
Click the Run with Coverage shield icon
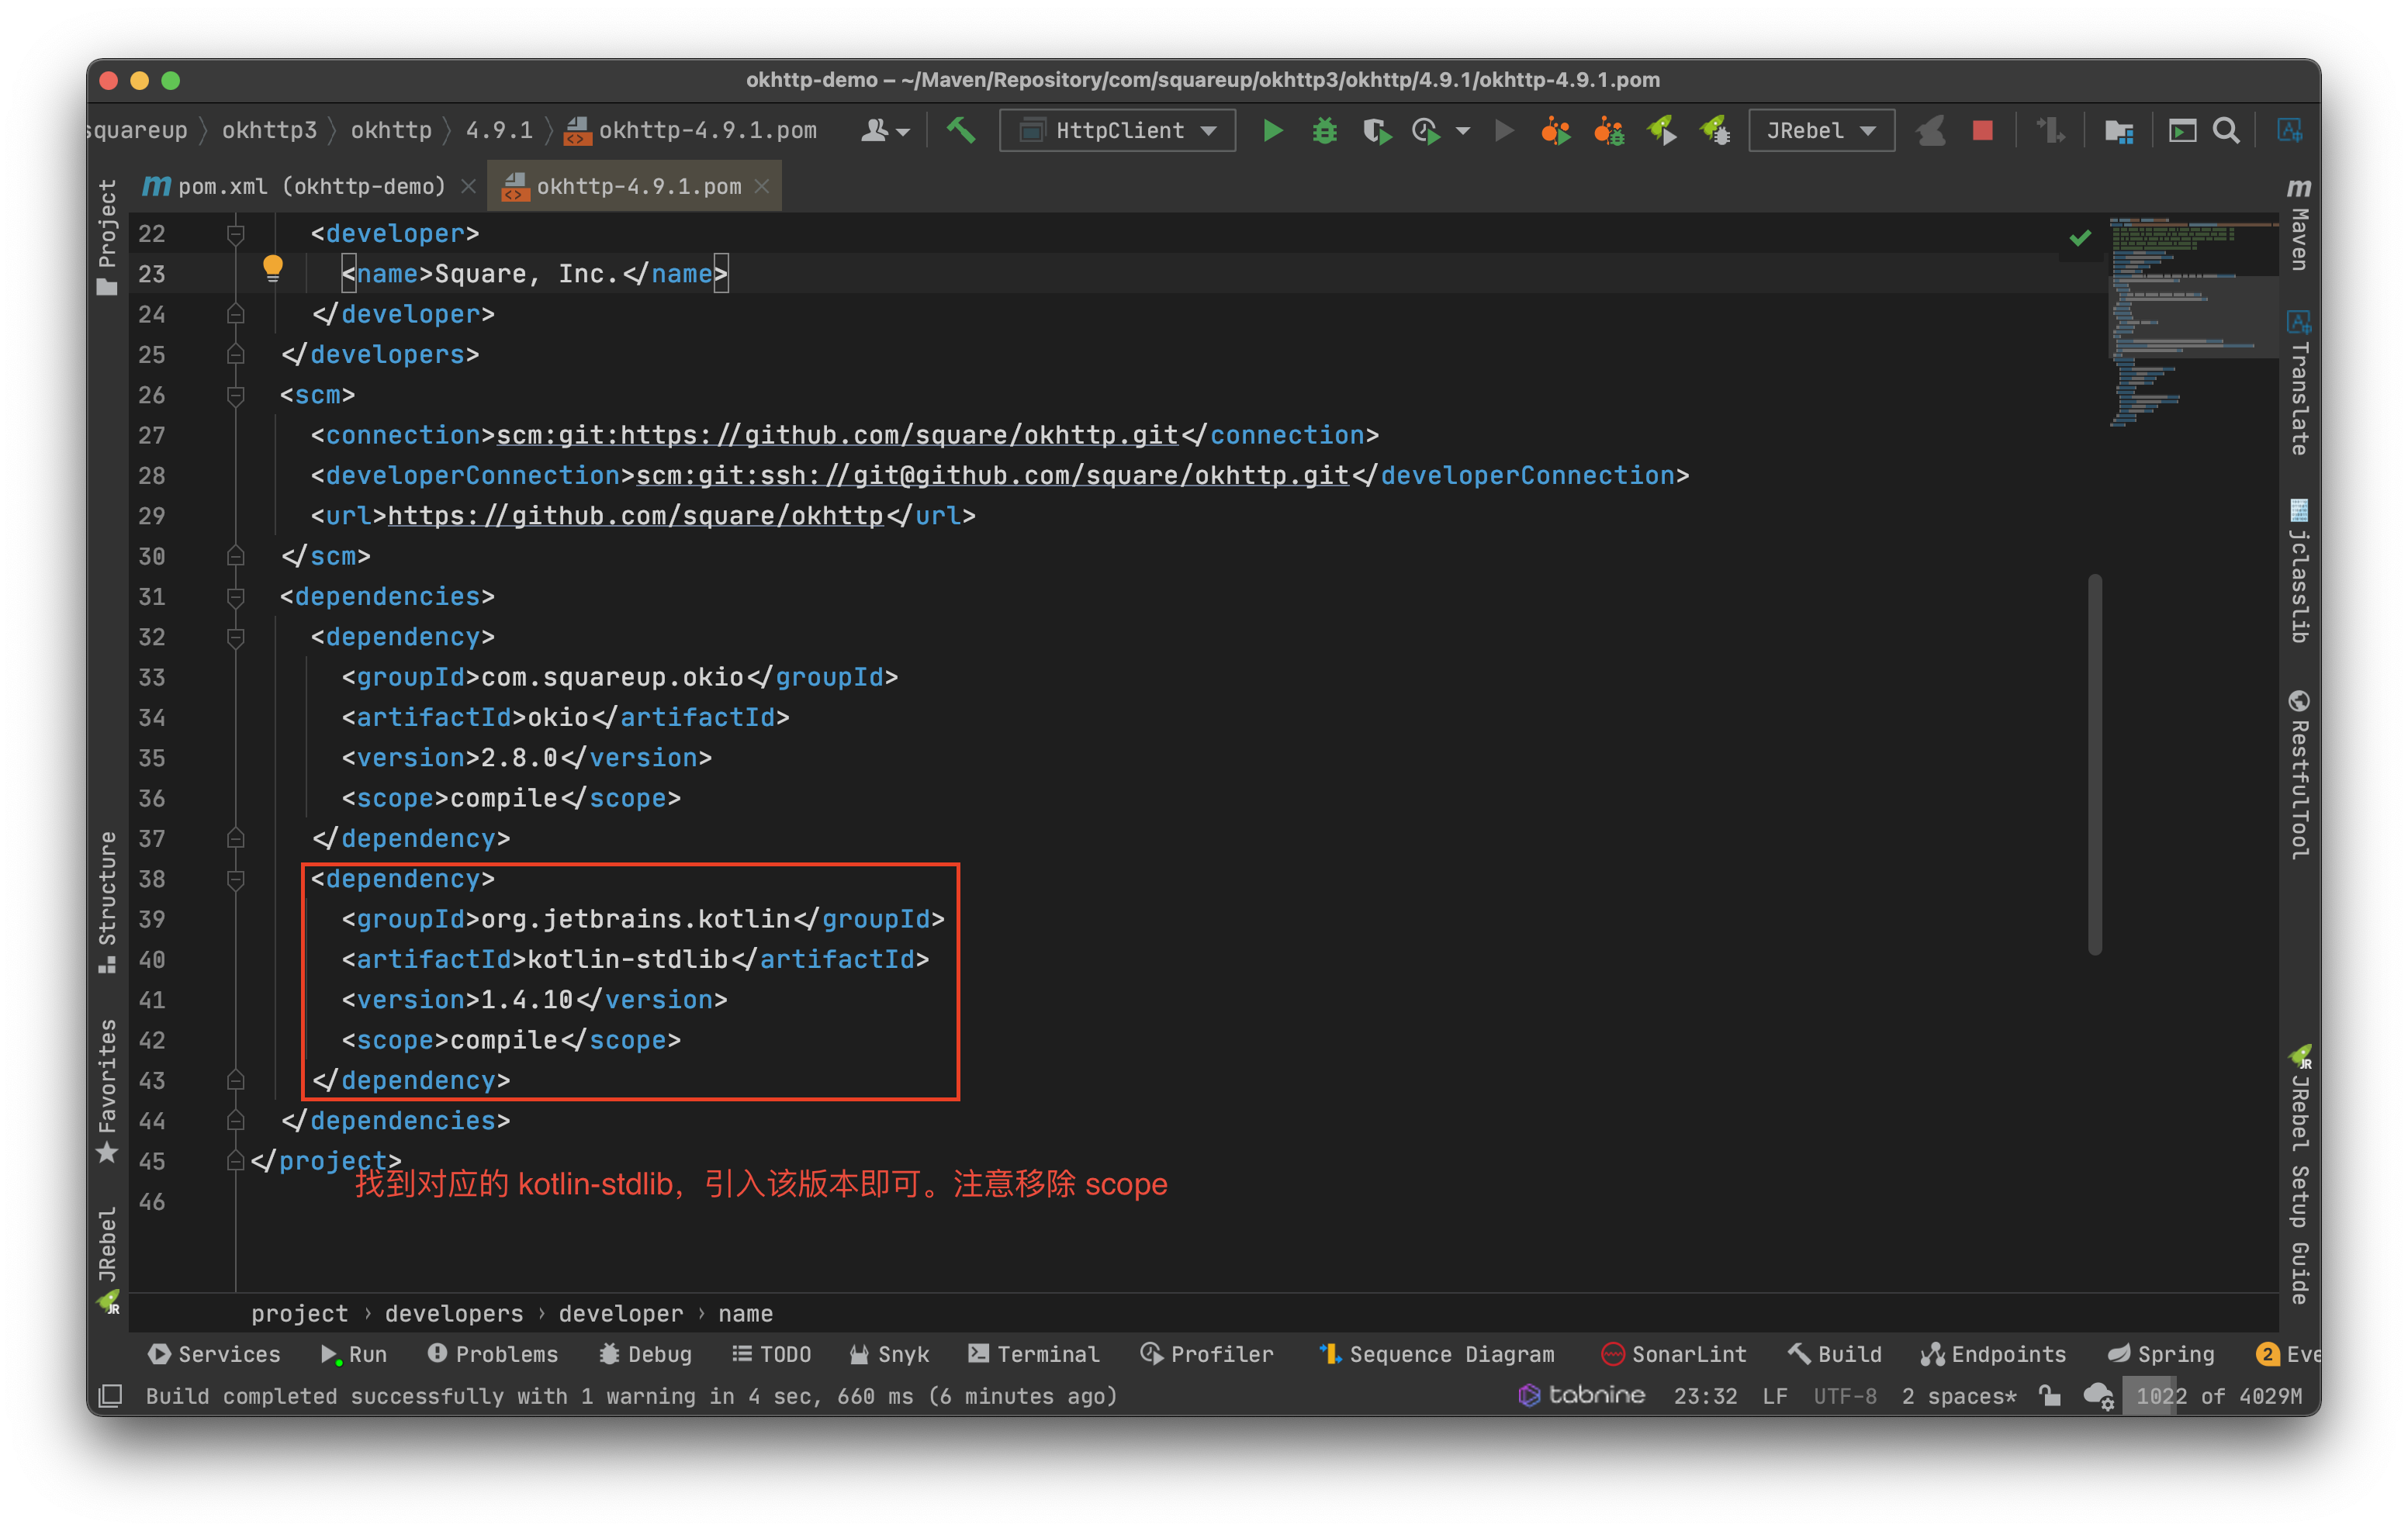[1376, 130]
